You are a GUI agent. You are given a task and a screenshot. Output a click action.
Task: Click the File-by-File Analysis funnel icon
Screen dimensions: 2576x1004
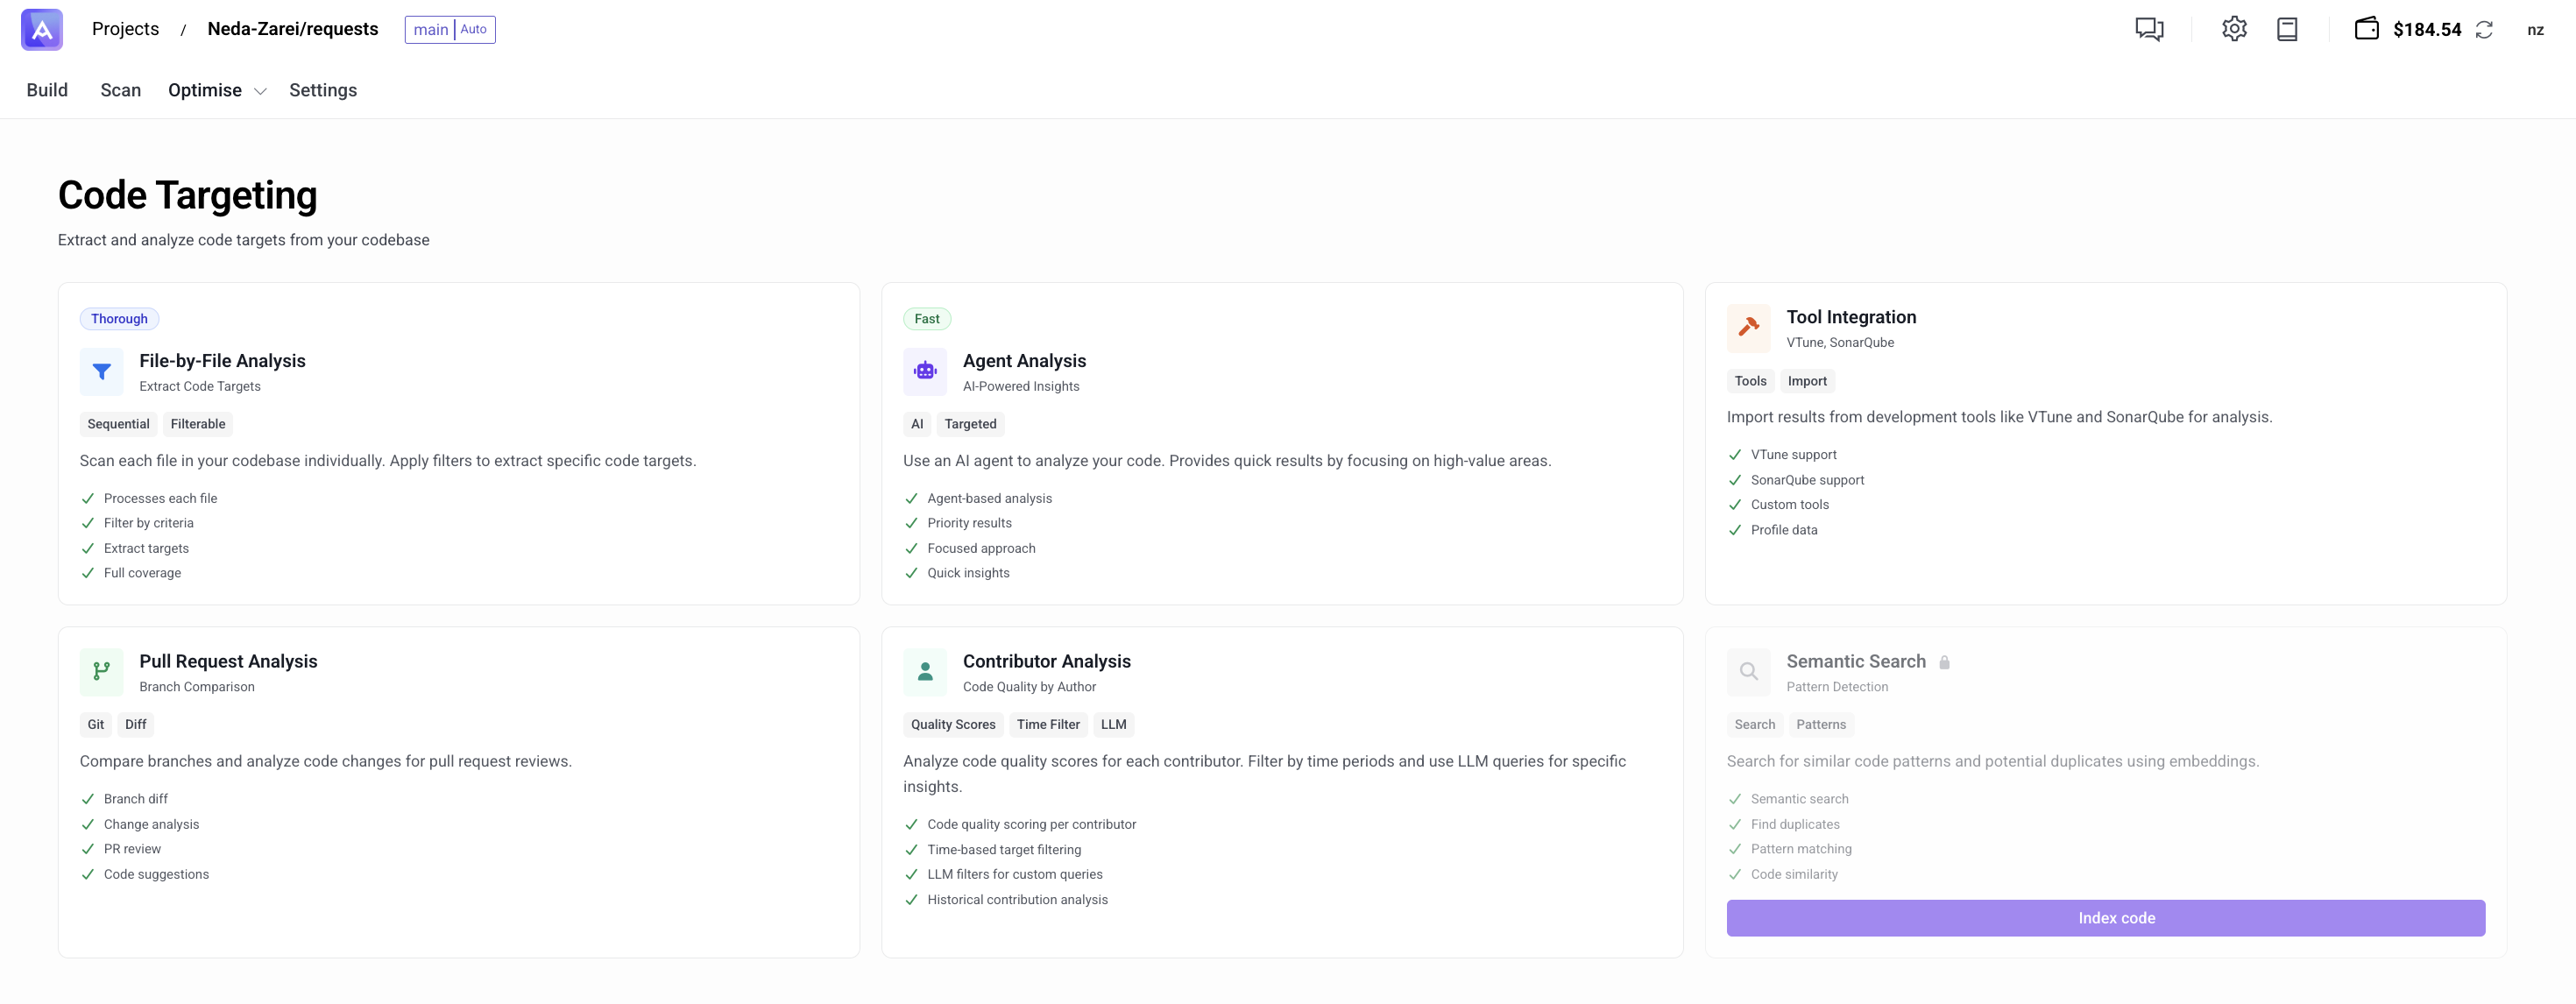(x=101, y=372)
